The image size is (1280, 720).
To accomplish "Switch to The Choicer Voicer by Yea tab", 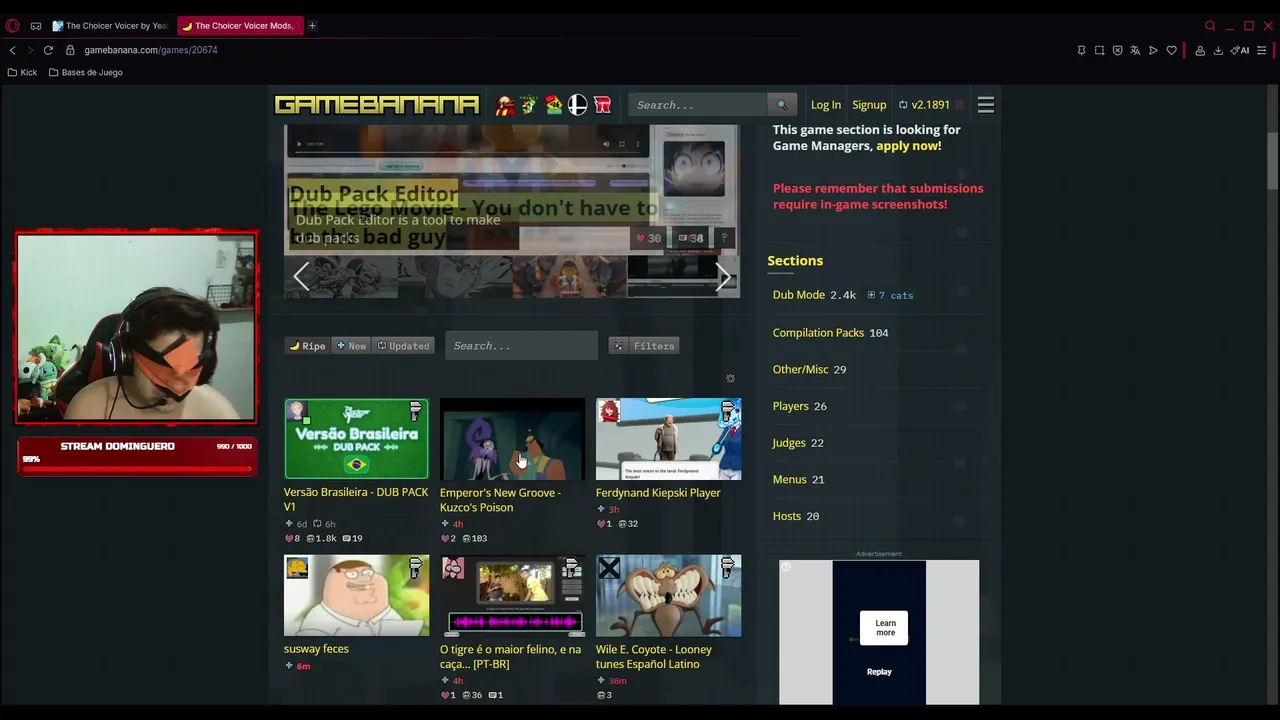I will point(109,26).
